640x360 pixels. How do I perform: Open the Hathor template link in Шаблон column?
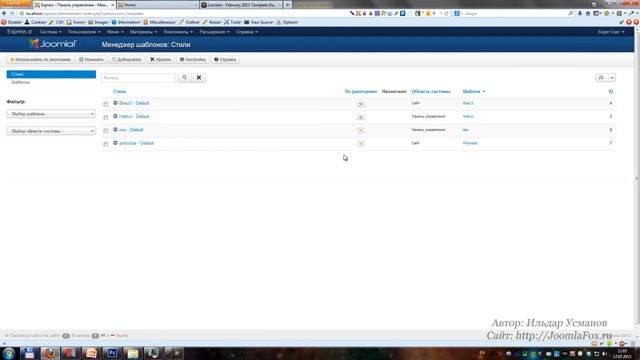pyautogui.click(x=468, y=116)
